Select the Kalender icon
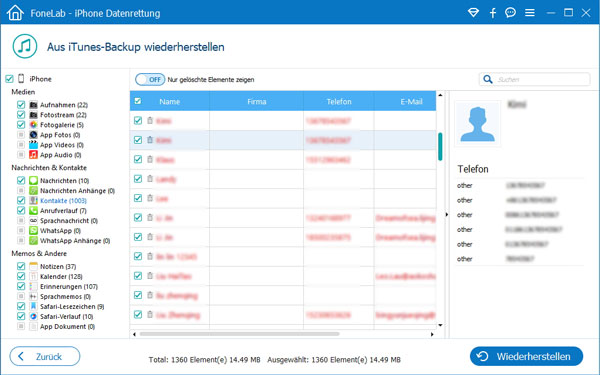 [33, 276]
